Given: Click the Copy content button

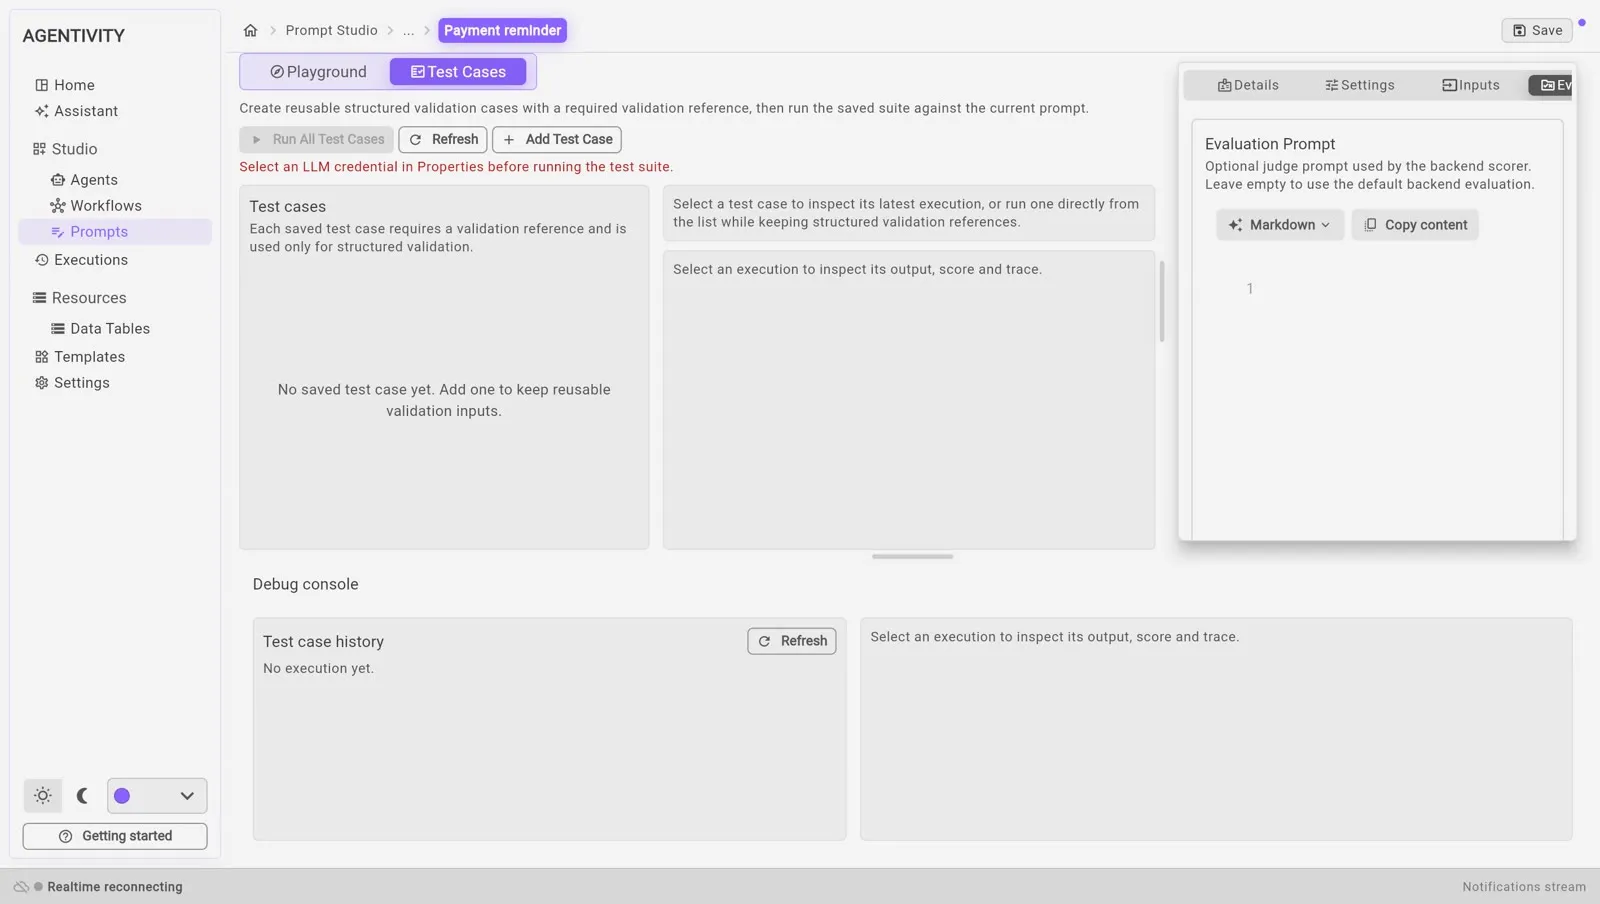Looking at the screenshot, I should coord(1415,225).
